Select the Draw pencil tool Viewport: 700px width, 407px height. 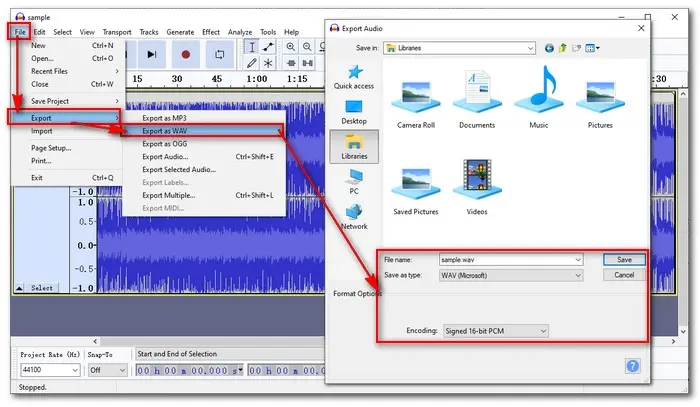[252, 63]
